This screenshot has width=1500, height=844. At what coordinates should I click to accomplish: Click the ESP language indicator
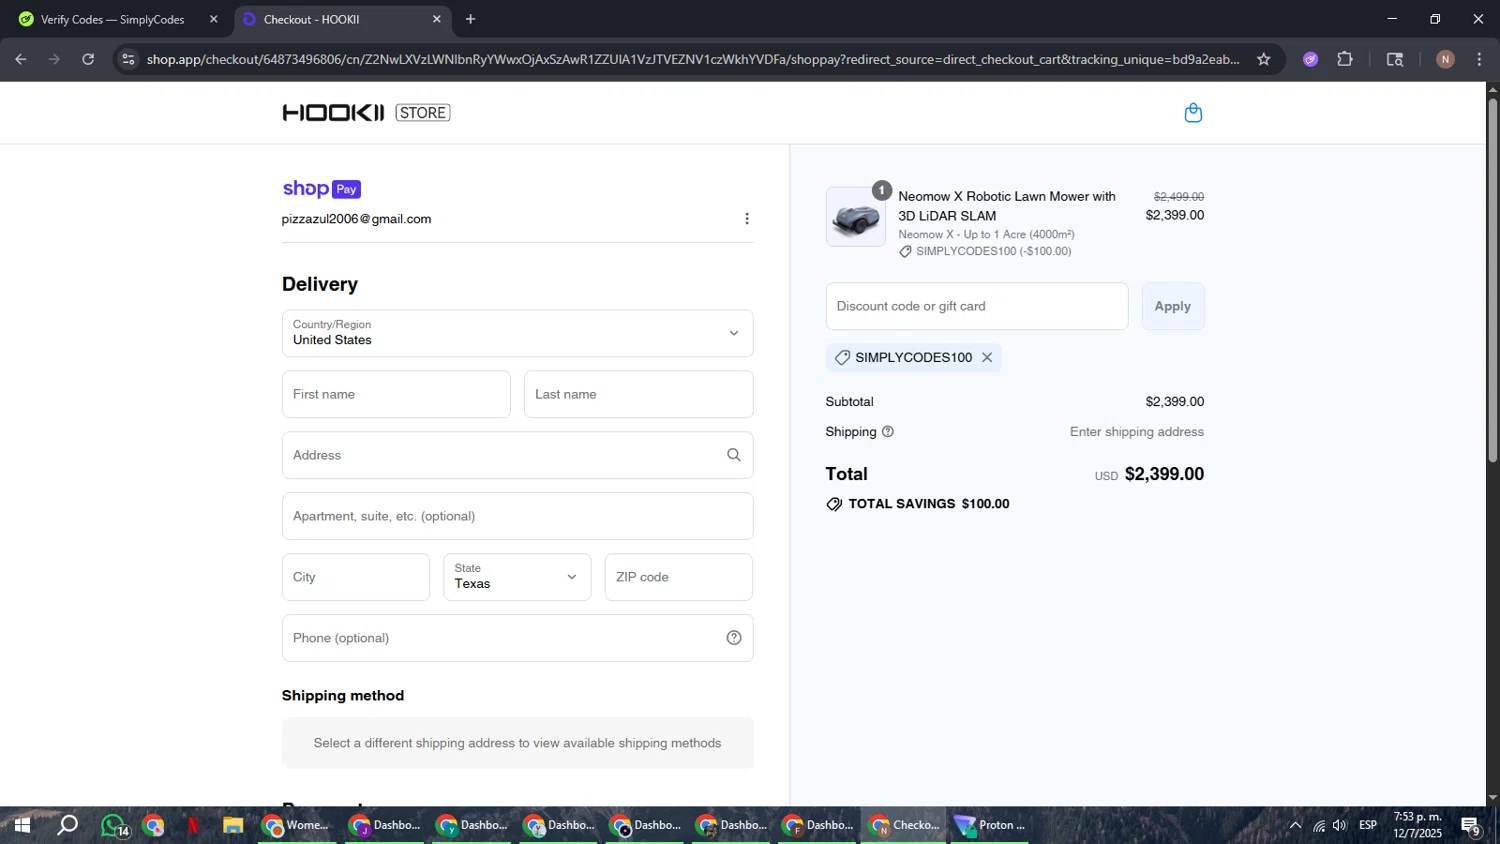[x=1368, y=825]
